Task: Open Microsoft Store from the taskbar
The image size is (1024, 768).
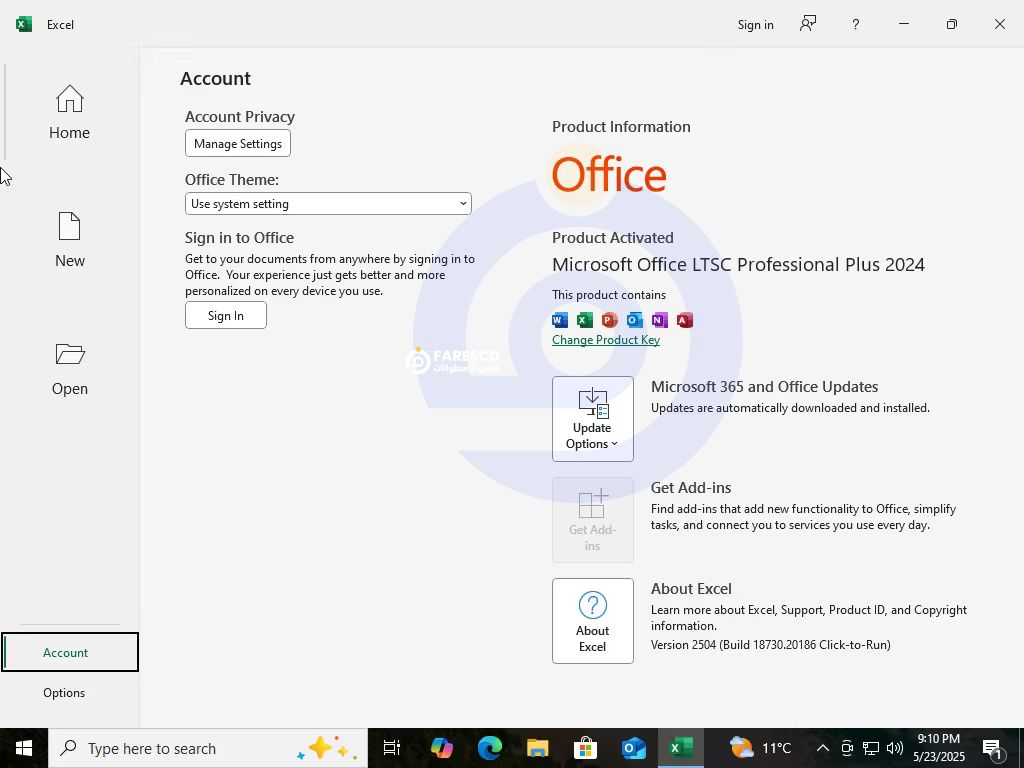Action: [x=585, y=748]
